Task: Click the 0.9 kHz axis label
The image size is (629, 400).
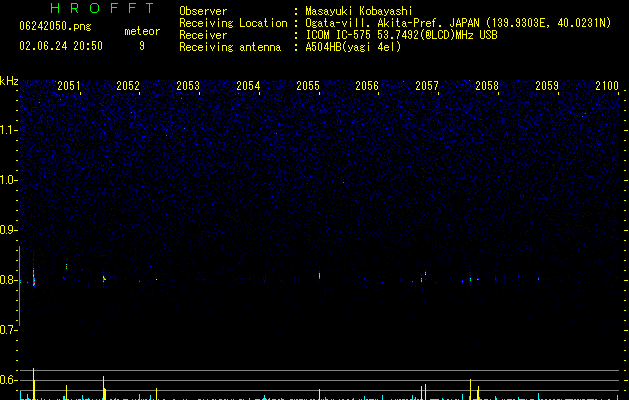Action: click(8, 230)
